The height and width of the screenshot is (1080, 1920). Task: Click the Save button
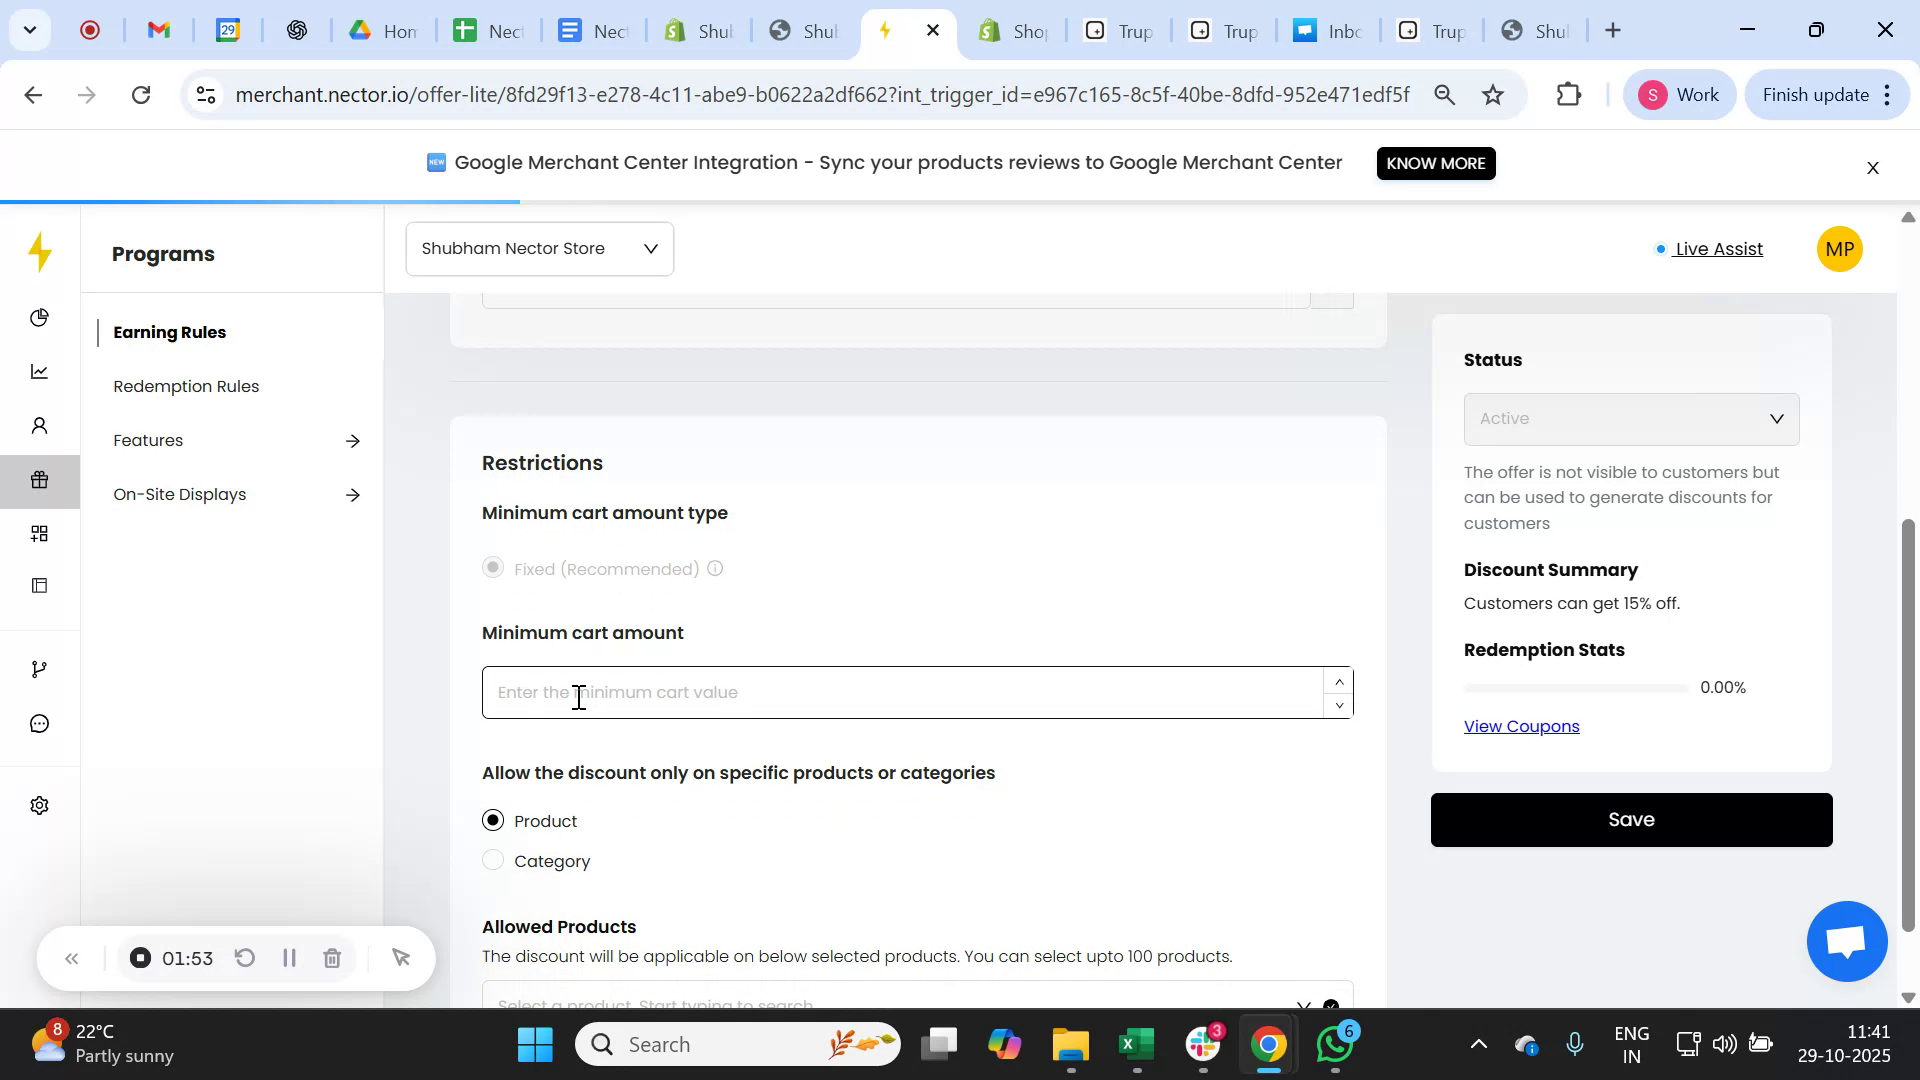(1631, 818)
